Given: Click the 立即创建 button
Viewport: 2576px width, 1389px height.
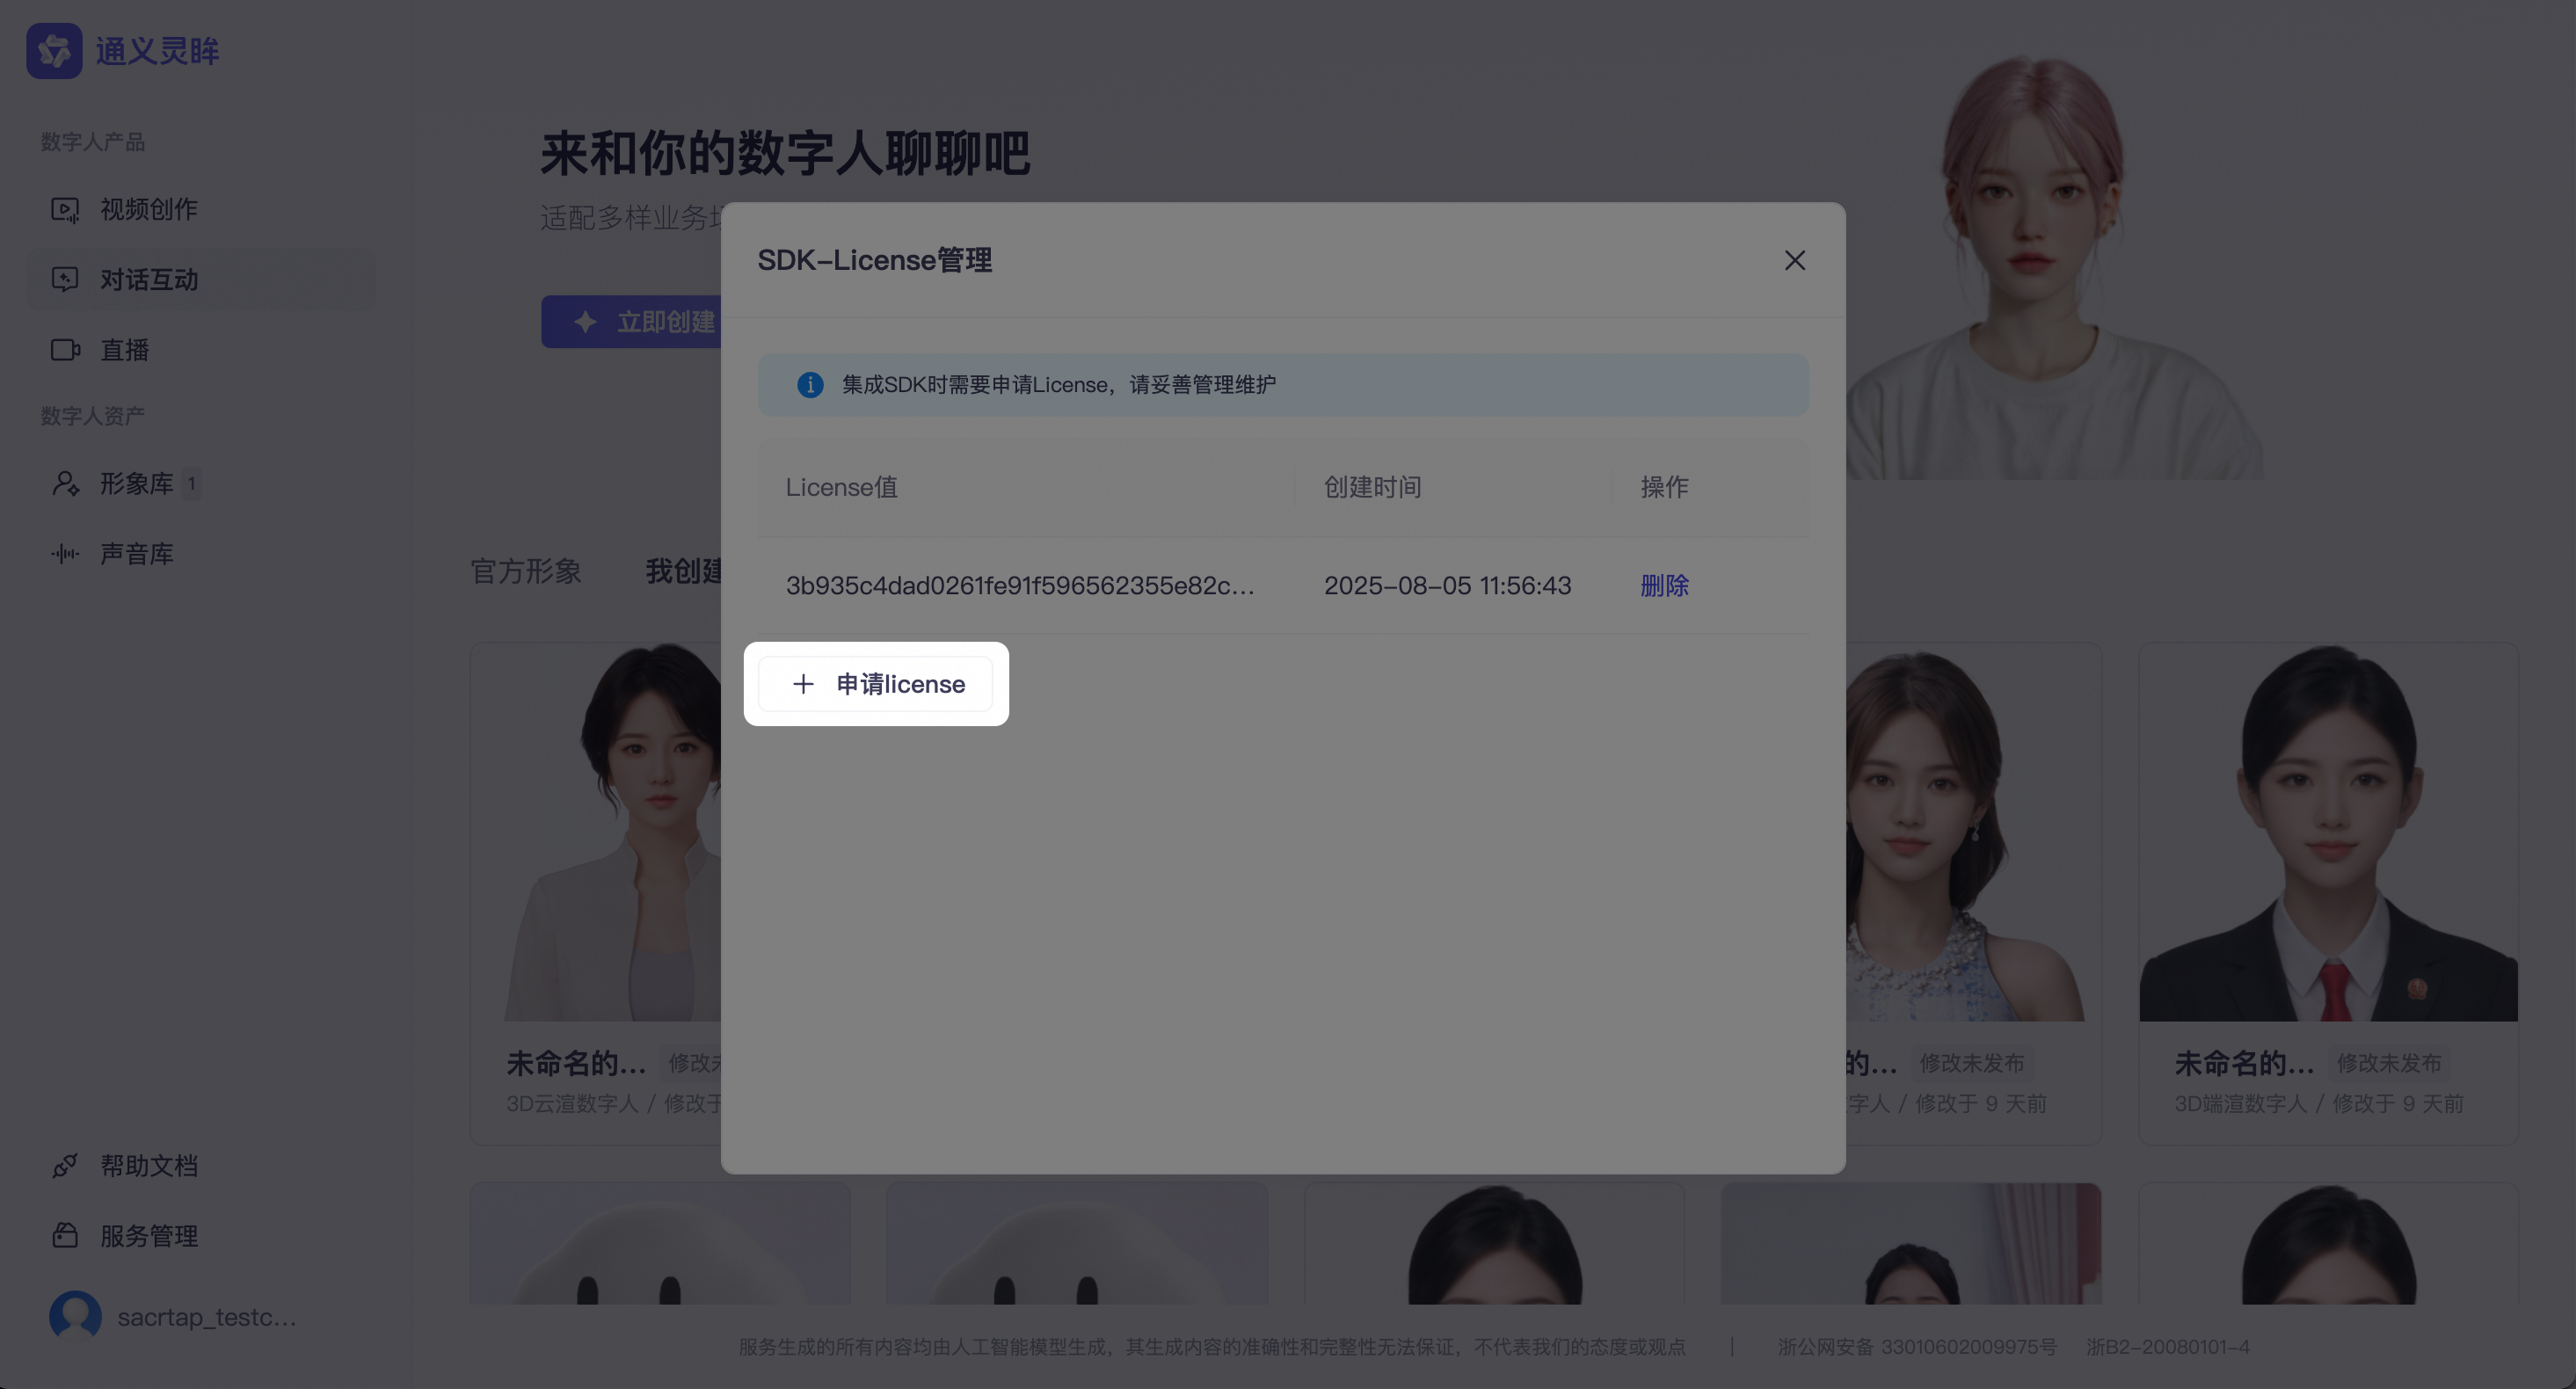Looking at the screenshot, I should click(632, 322).
